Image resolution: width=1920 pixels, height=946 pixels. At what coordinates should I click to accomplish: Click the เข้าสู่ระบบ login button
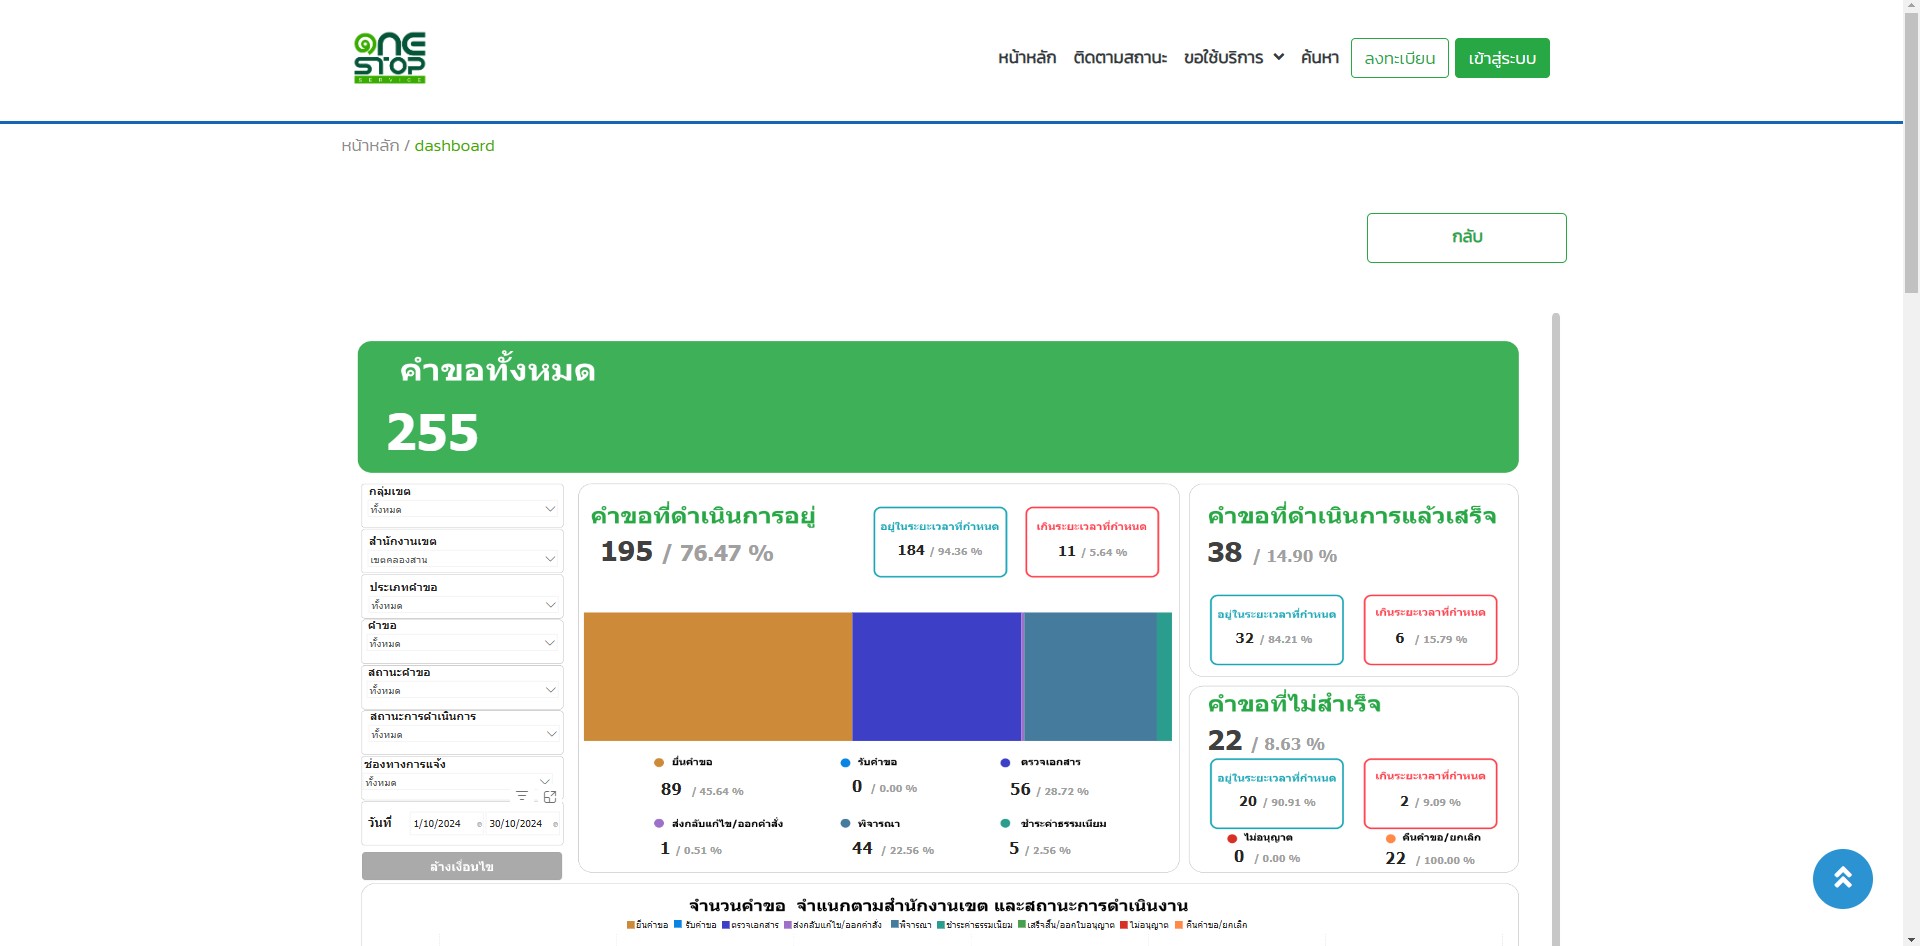[x=1501, y=58]
